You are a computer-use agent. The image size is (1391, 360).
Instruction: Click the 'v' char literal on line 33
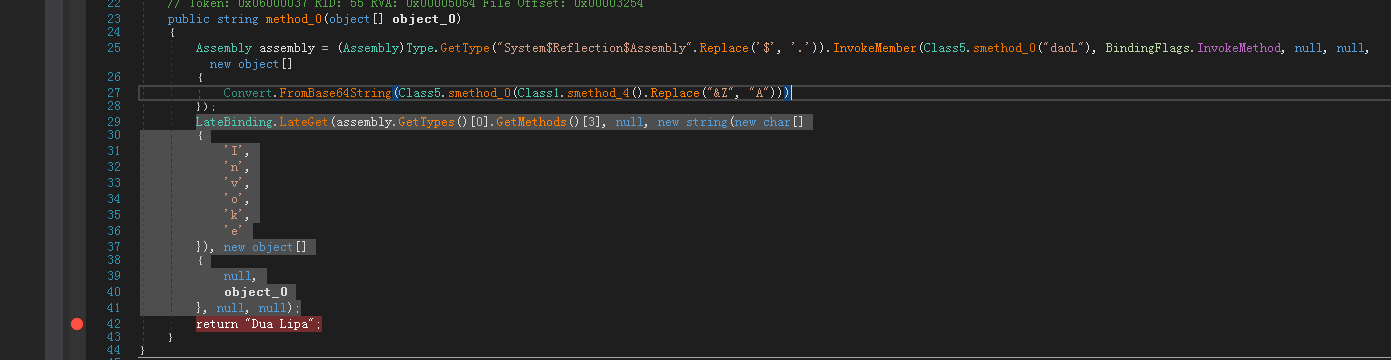point(234,182)
